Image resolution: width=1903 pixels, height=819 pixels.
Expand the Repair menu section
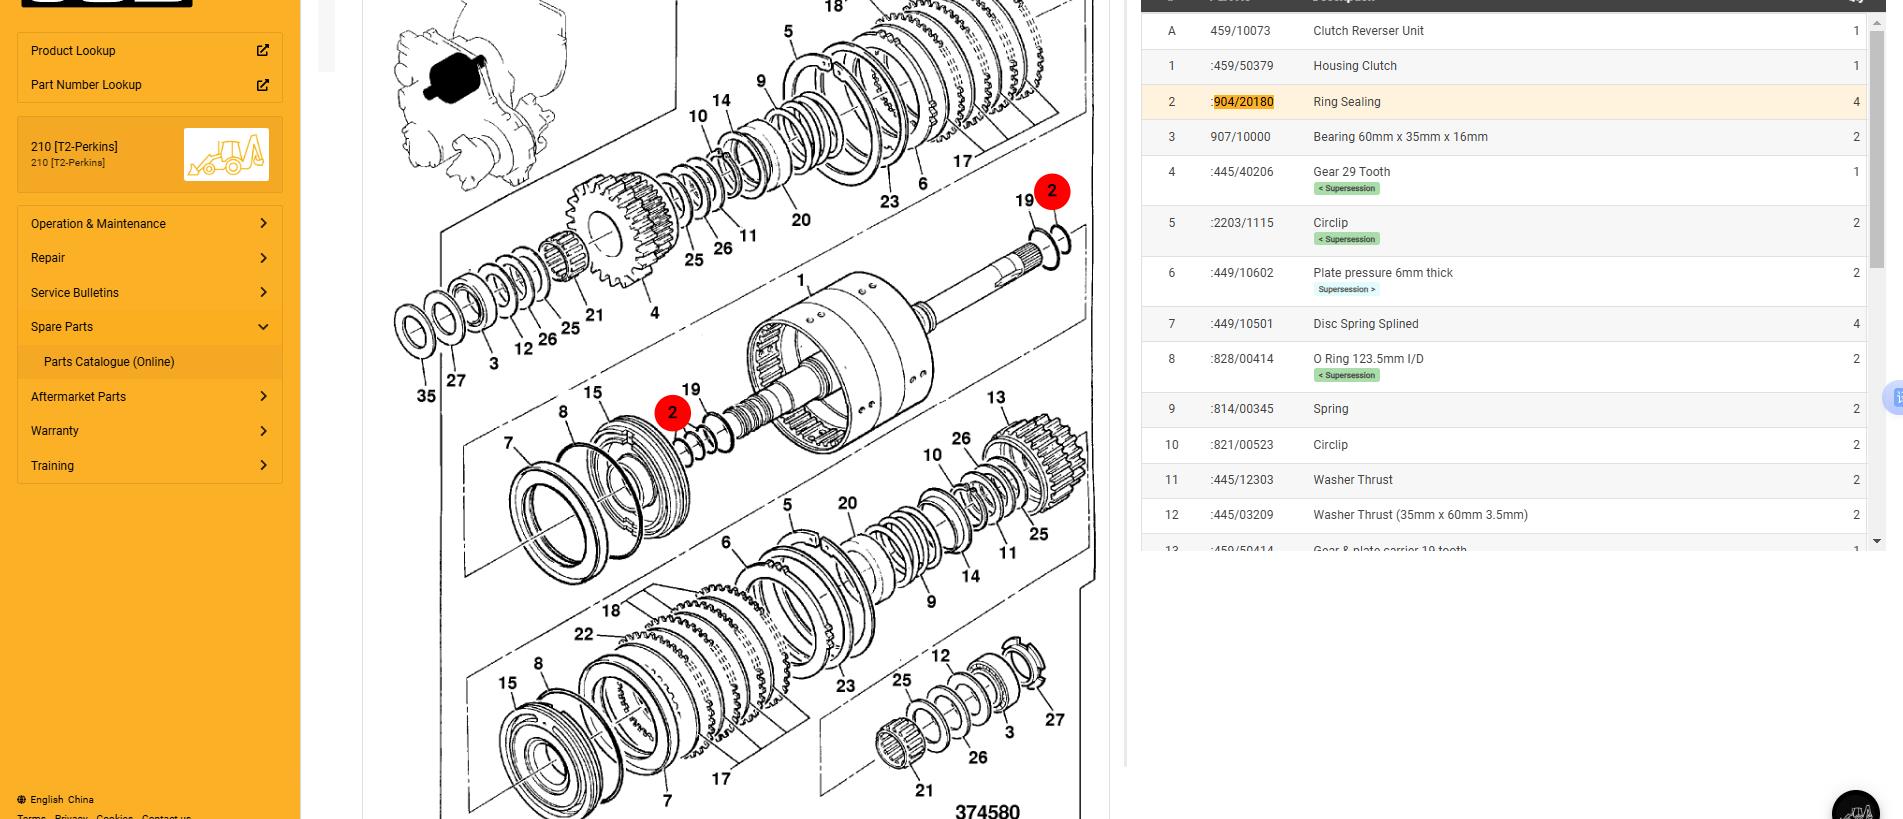150,258
